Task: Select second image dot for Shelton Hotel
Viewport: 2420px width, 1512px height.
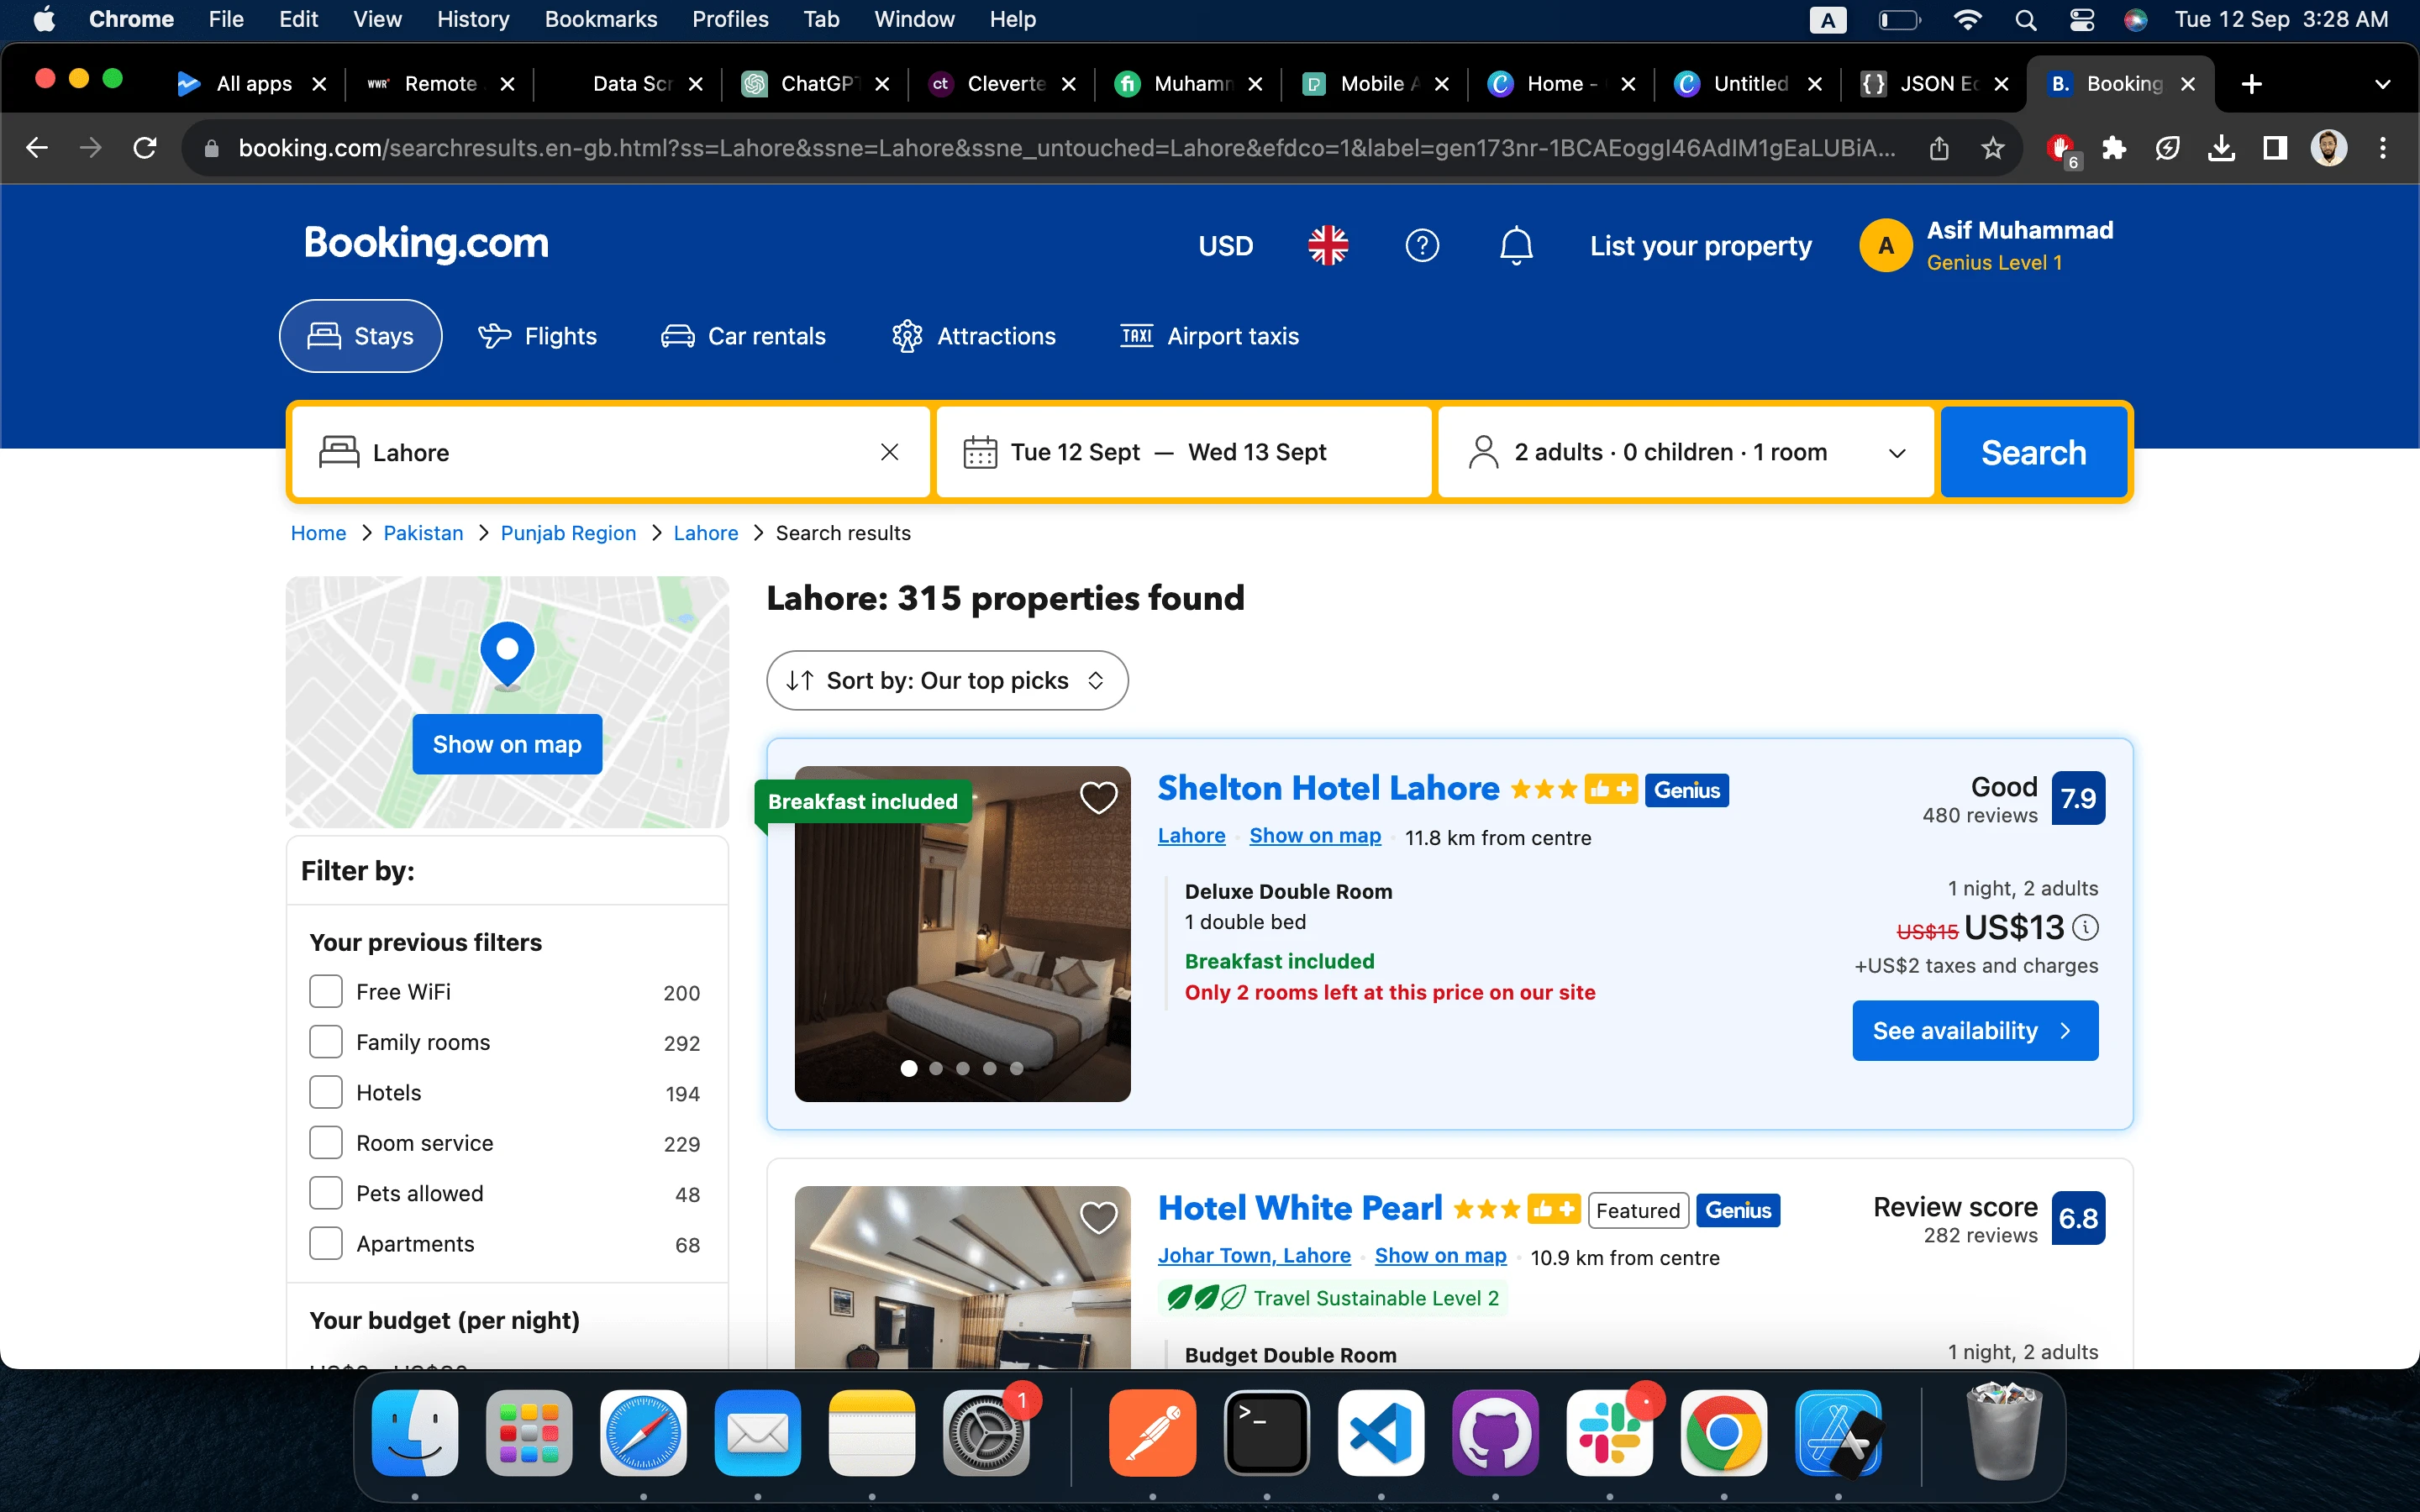Action: (936, 1068)
